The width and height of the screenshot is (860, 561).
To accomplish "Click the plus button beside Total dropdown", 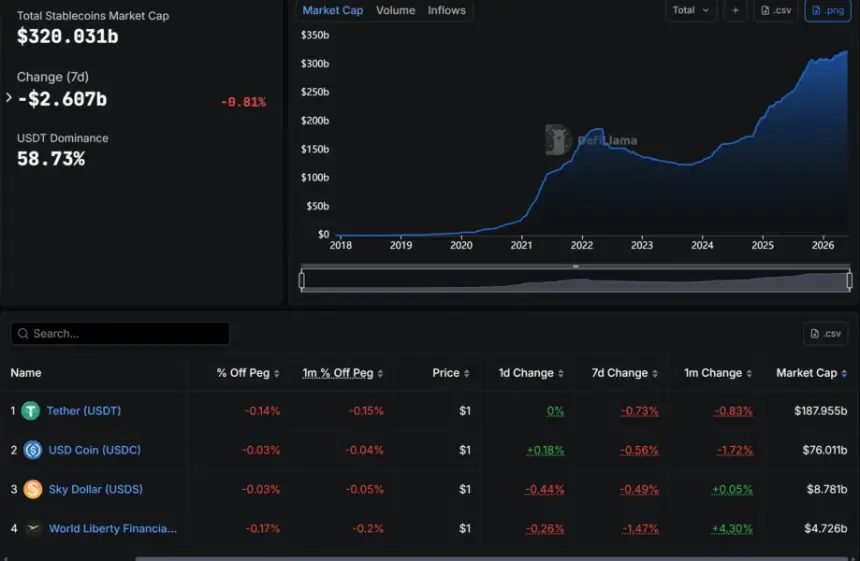I will click(735, 10).
